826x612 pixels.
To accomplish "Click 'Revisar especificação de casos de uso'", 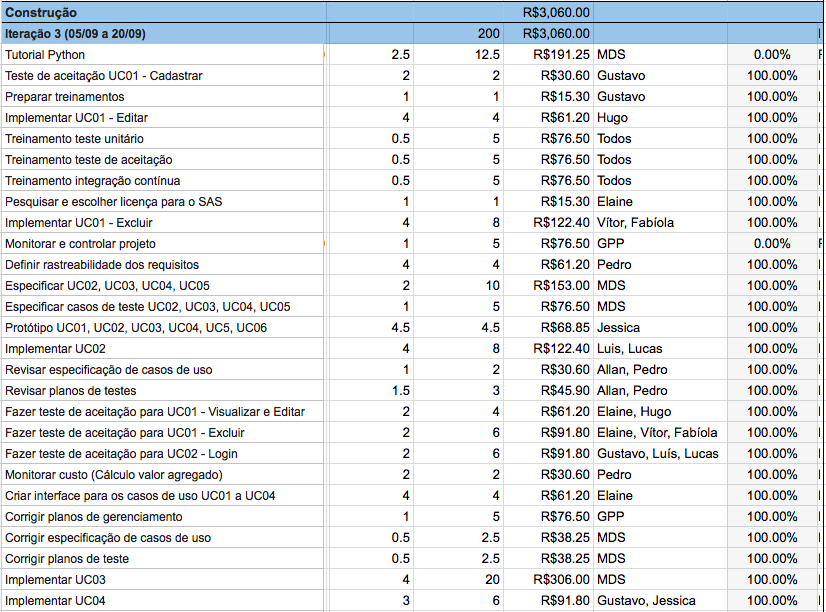I will pyautogui.click(x=162, y=370).
